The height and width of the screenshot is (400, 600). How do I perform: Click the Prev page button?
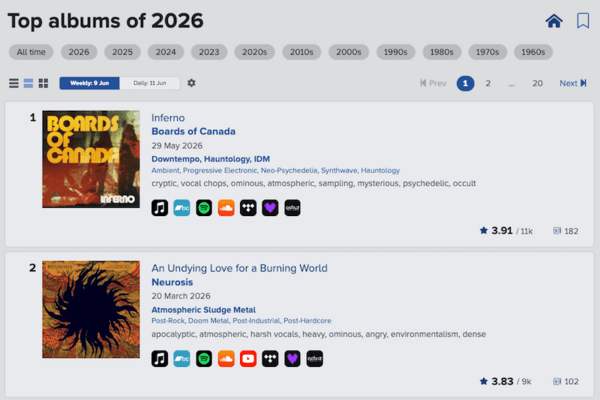tap(433, 83)
